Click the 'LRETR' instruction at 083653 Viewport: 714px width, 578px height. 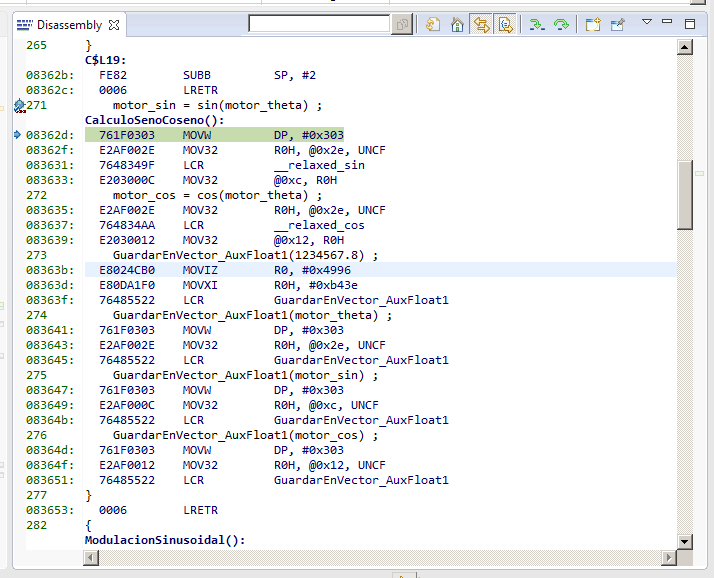click(x=200, y=511)
